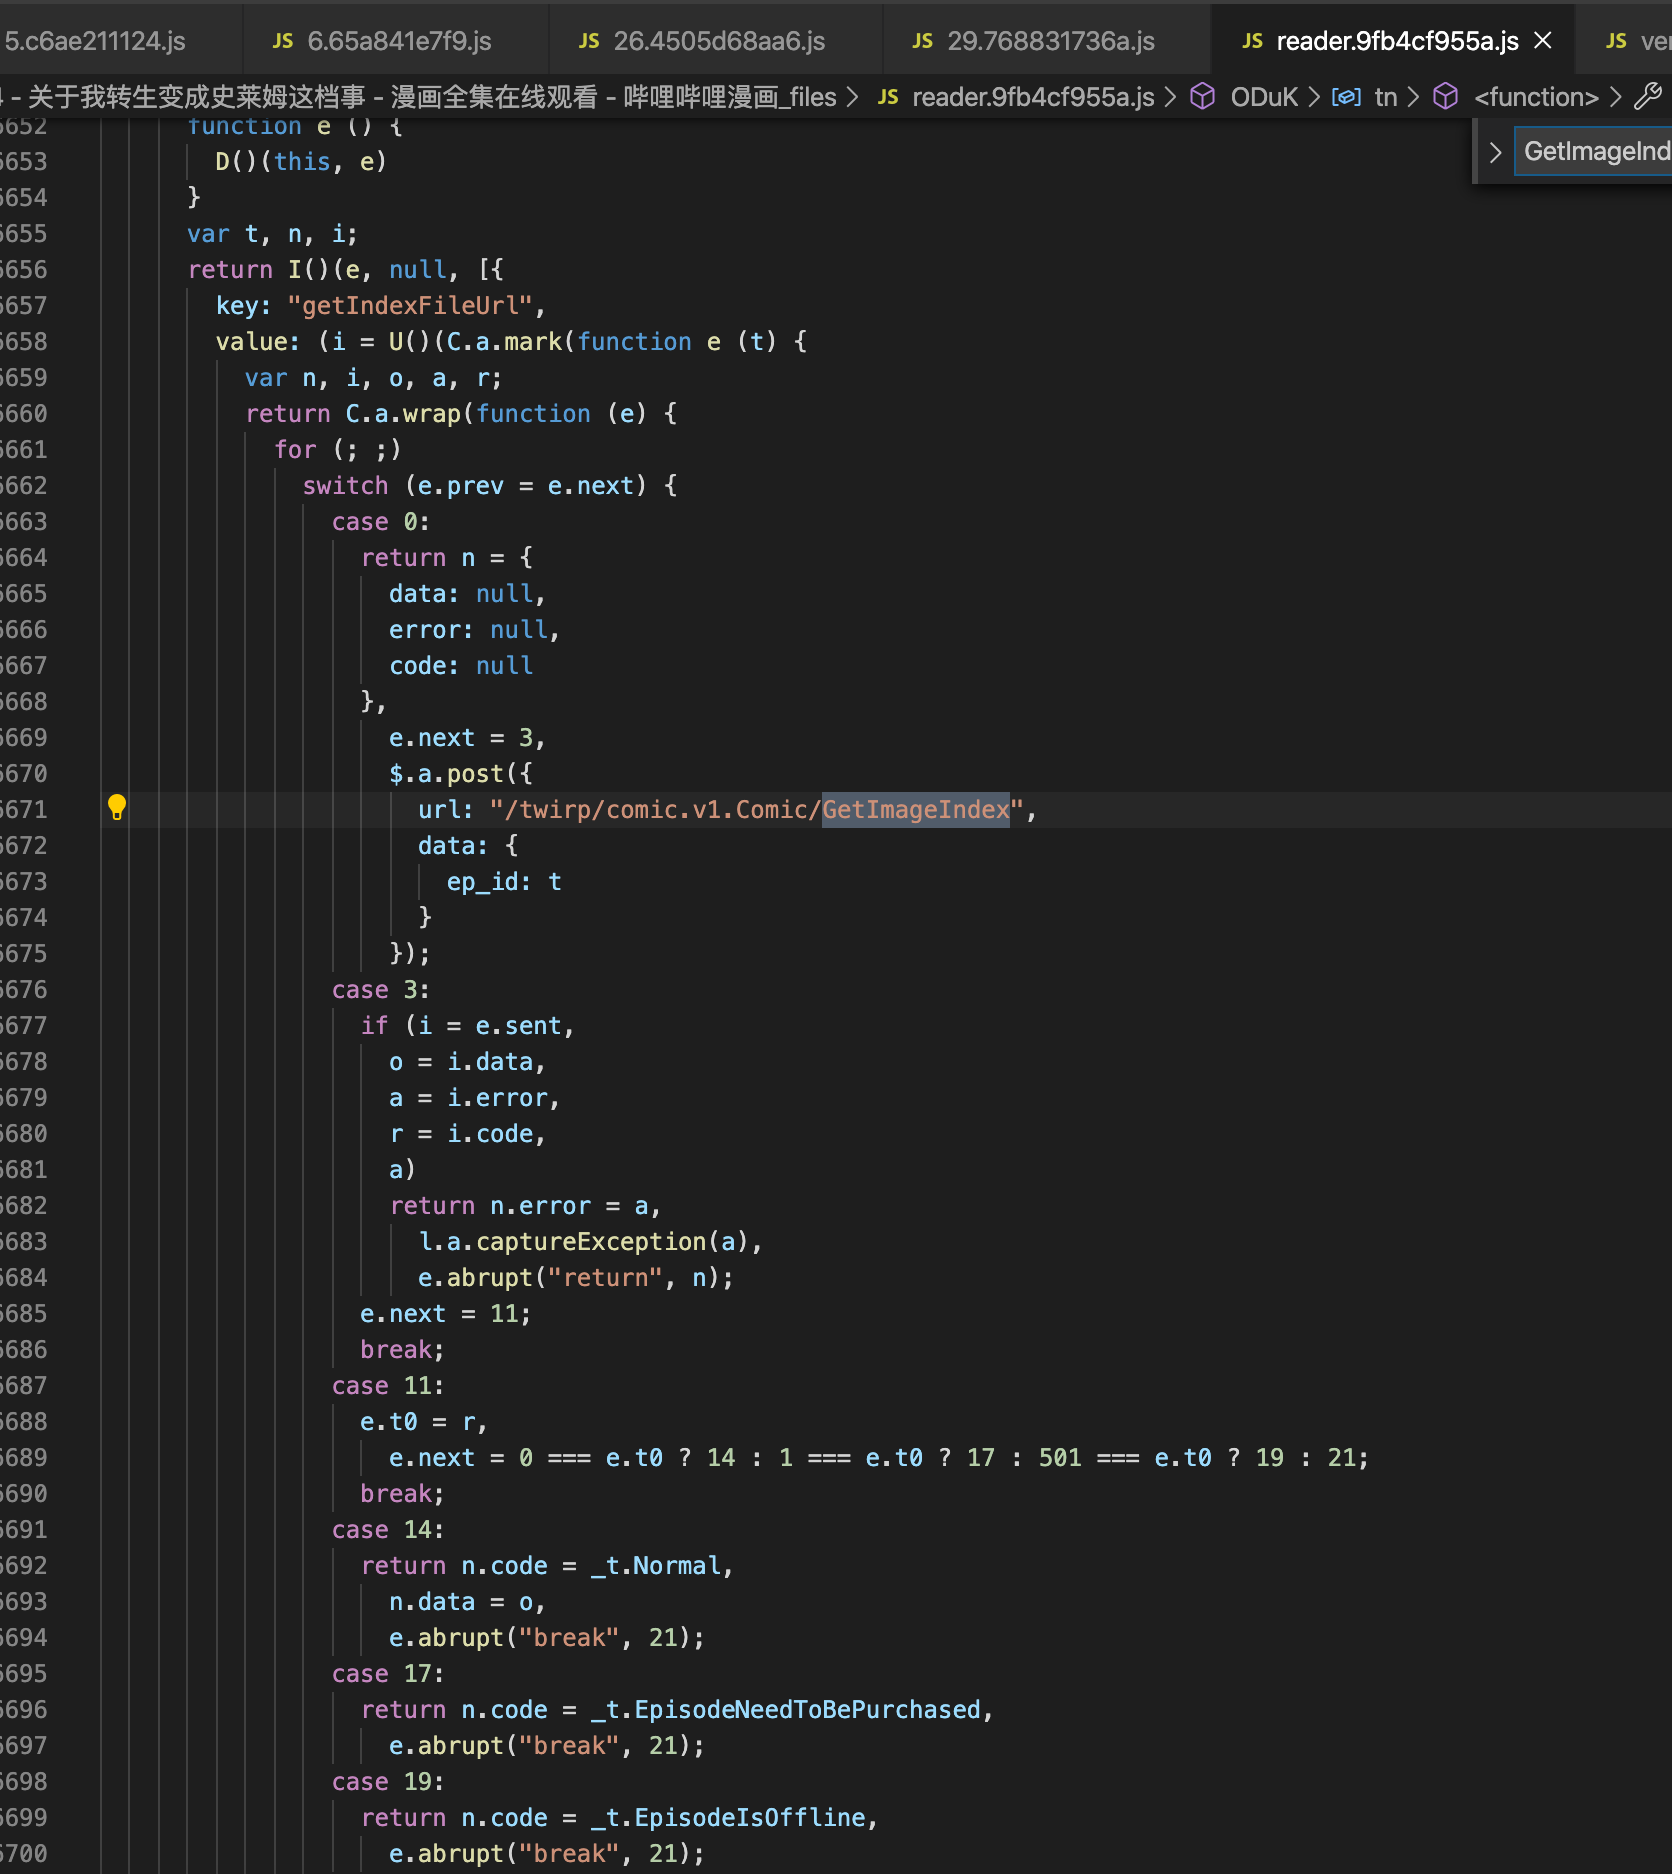Click line number 6676 in gutter
1672x1874 pixels.
[x=24, y=989]
